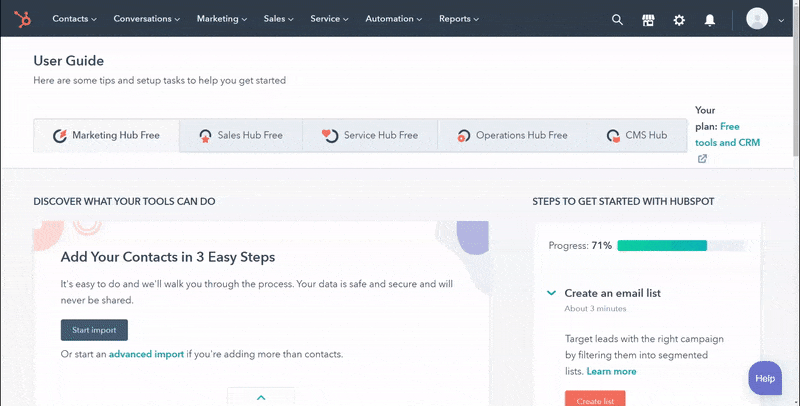The height and width of the screenshot is (406, 800).
Task: Open the Reports dropdown menu
Action: click(459, 19)
